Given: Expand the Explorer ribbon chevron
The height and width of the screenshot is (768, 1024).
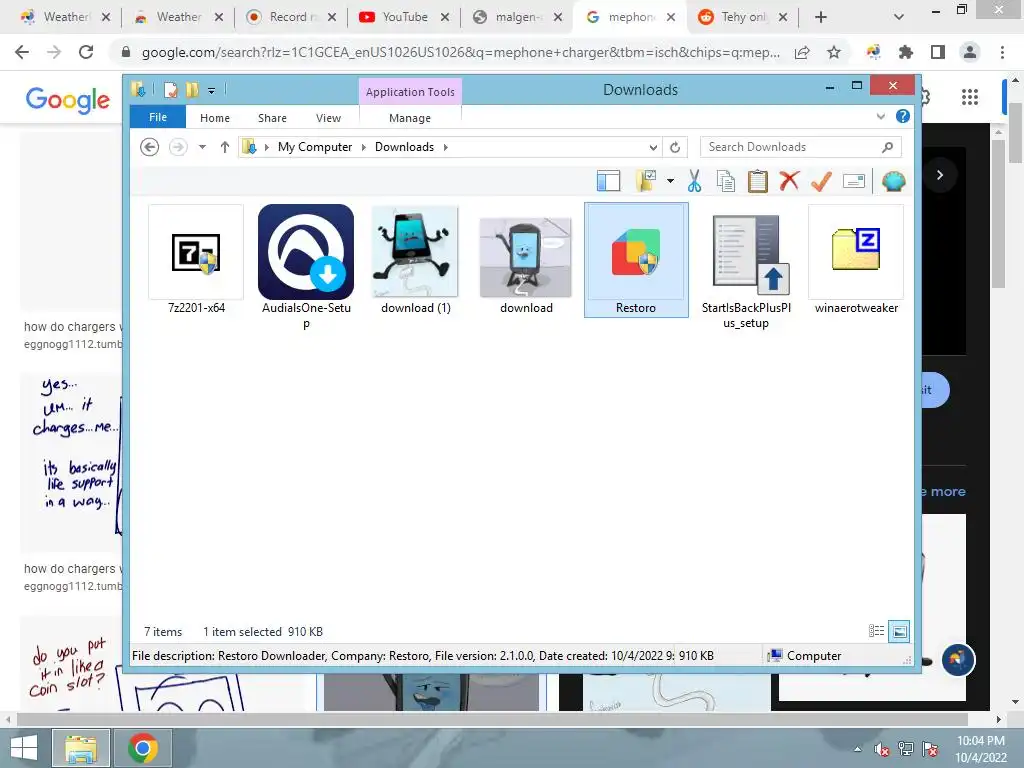Looking at the screenshot, I should tap(880, 116).
